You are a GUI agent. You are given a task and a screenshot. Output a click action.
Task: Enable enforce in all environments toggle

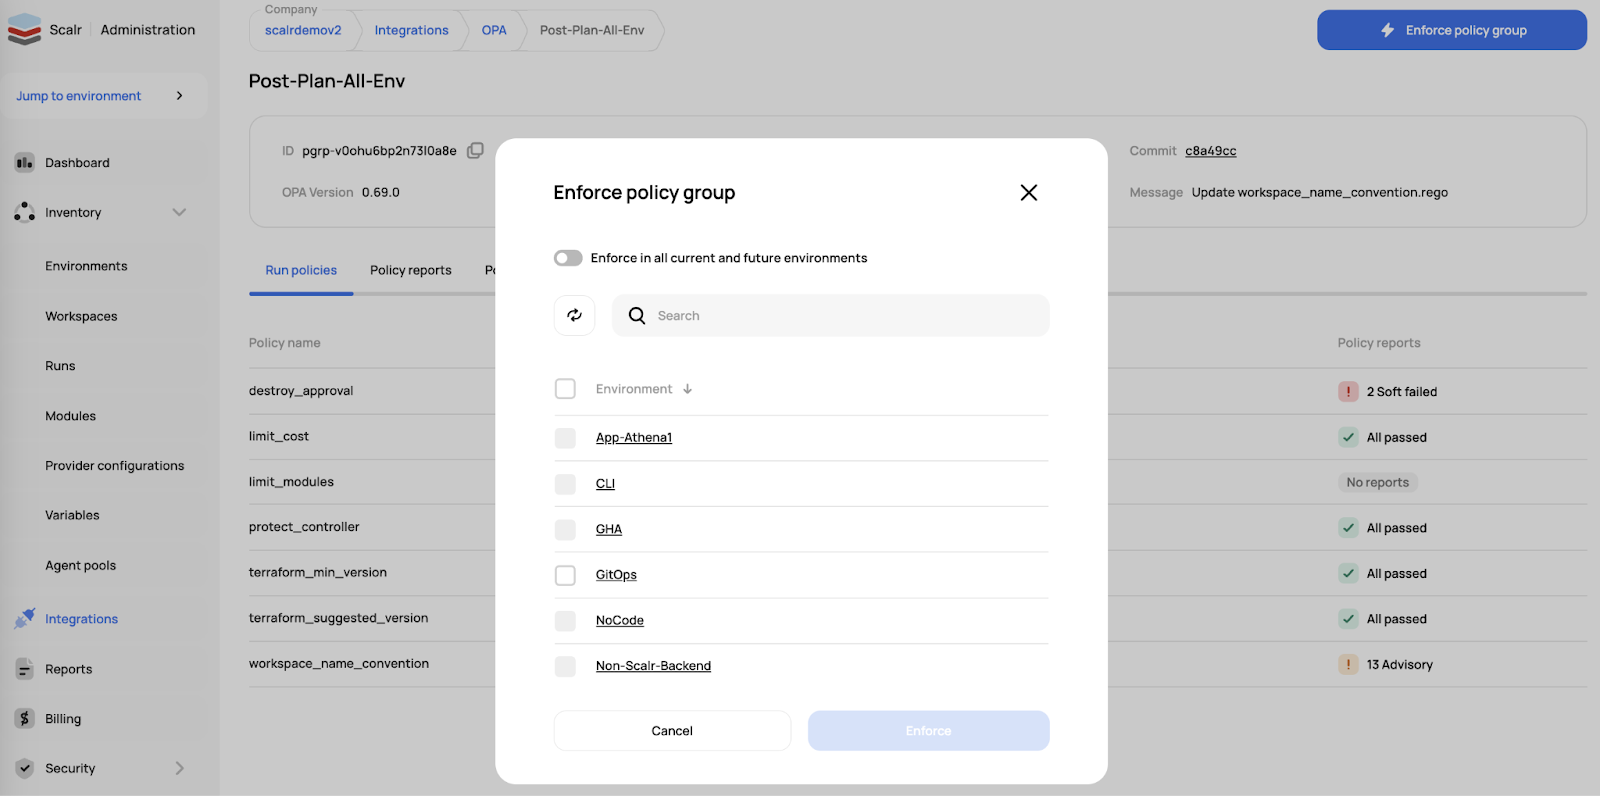click(x=568, y=258)
